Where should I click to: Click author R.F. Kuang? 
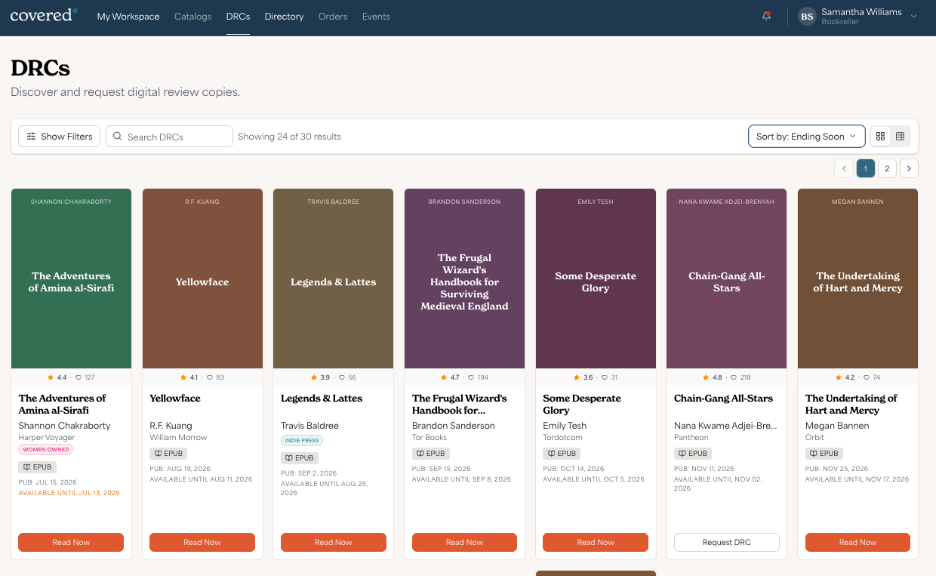(x=171, y=426)
